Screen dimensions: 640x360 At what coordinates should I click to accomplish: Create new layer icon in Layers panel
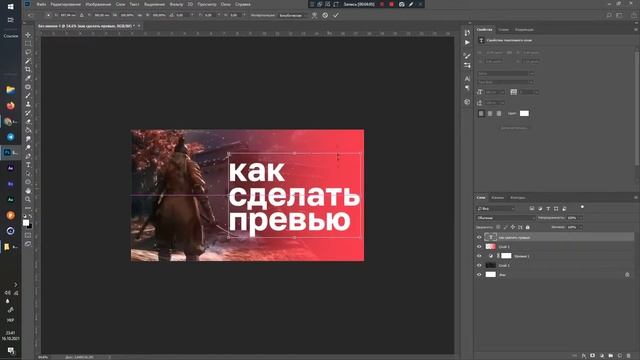(619, 356)
